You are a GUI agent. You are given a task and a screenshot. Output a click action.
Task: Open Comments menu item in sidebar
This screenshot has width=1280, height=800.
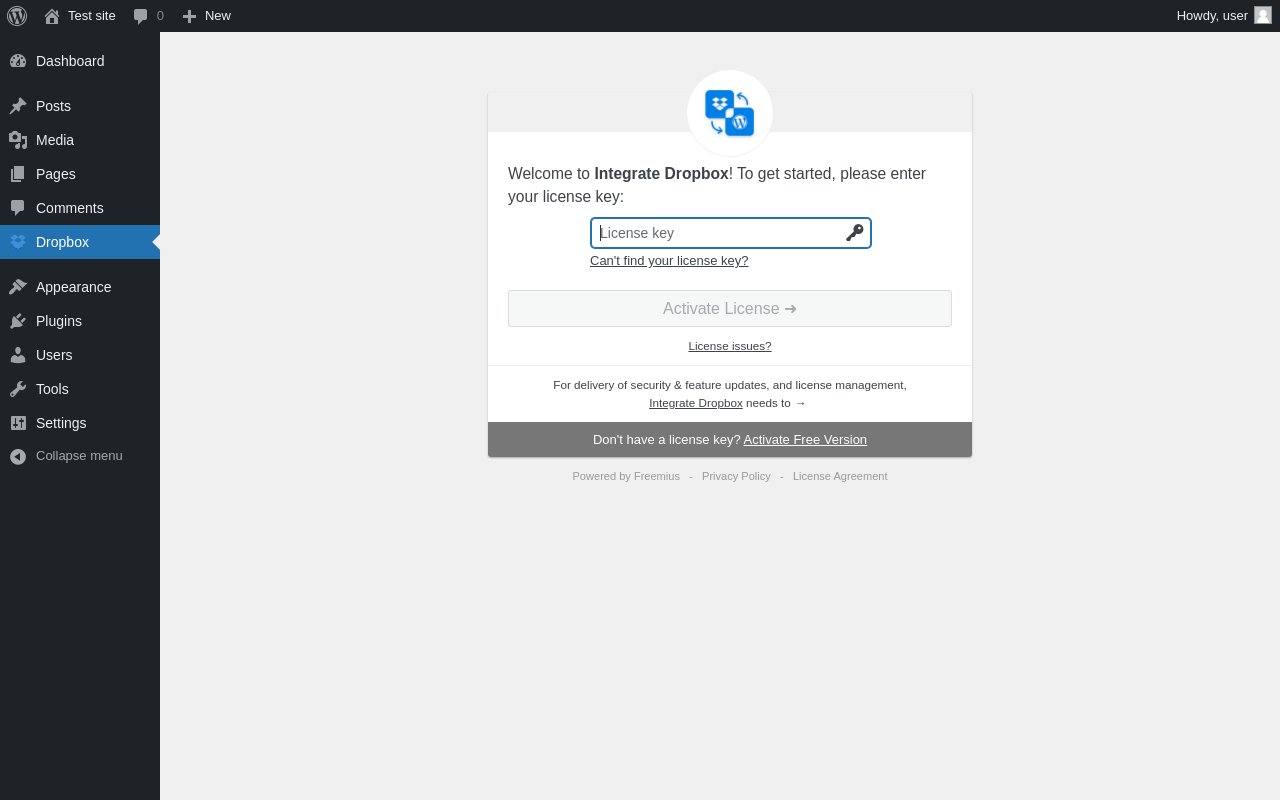pyautogui.click(x=80, y=208)
